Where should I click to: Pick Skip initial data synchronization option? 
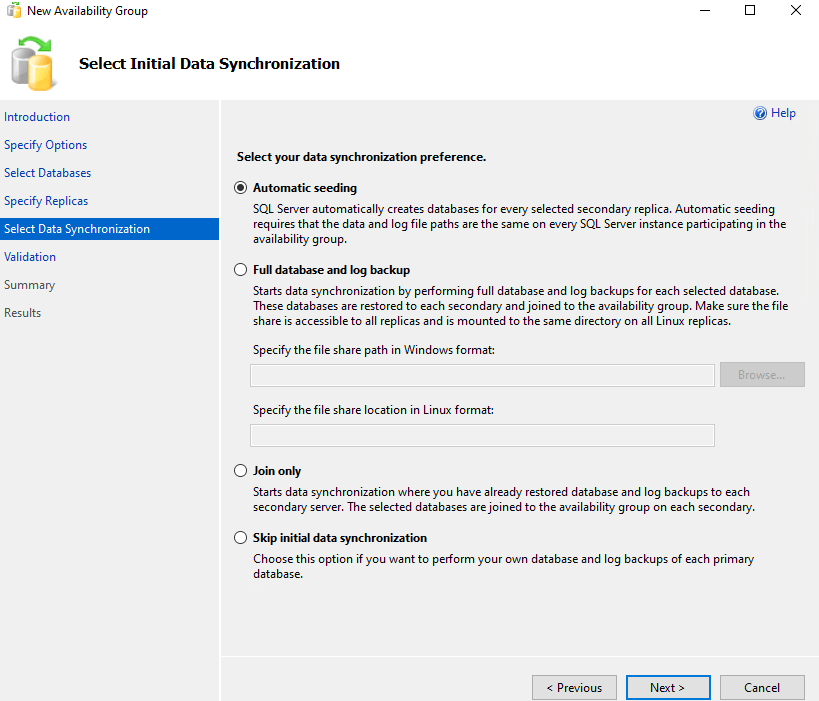click(240, 538)
